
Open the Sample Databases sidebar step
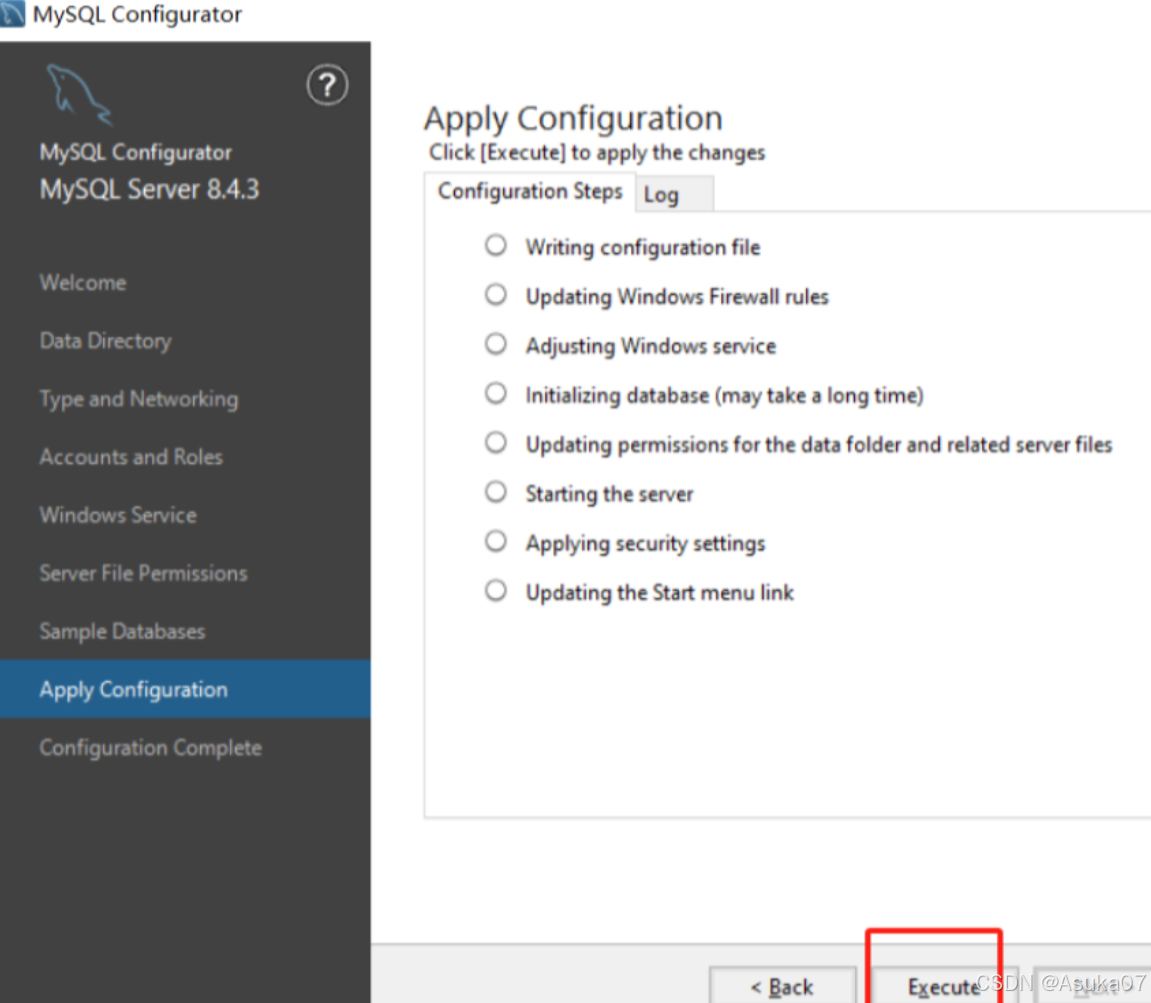(x=123, y=631)
